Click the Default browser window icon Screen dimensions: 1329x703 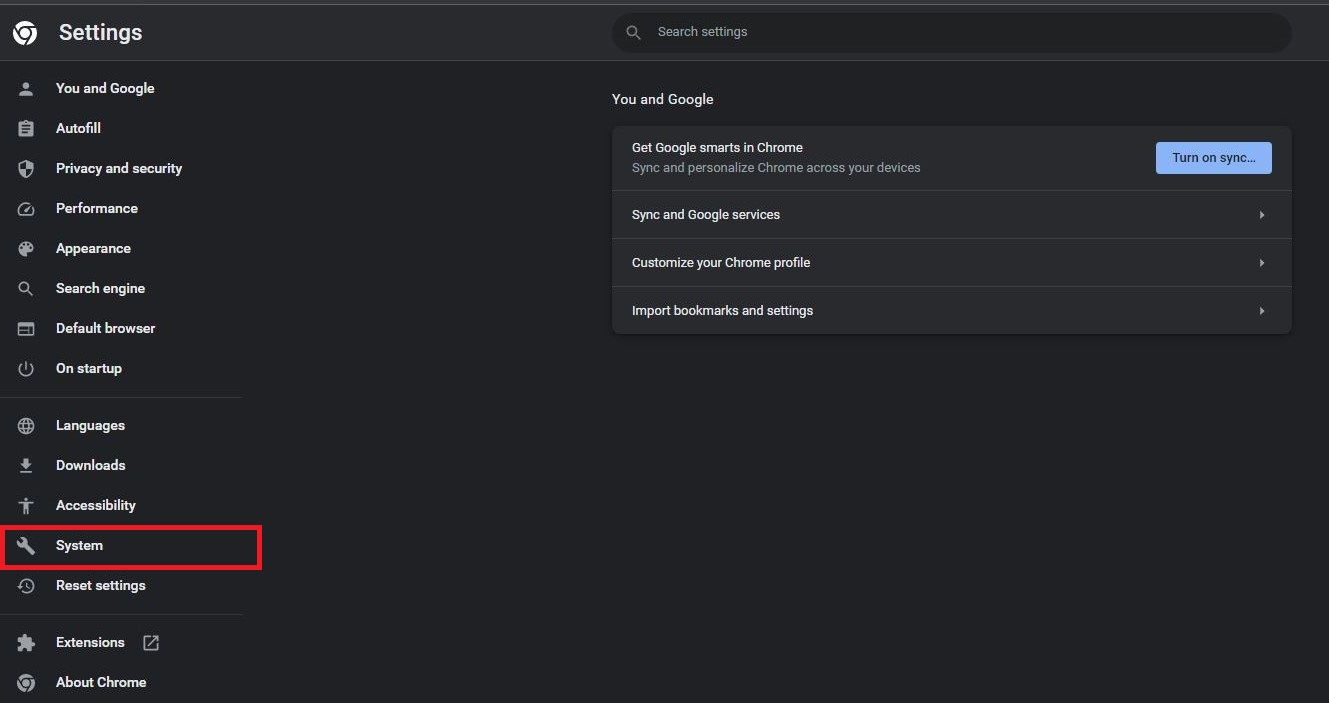click(x=26, y=328)
